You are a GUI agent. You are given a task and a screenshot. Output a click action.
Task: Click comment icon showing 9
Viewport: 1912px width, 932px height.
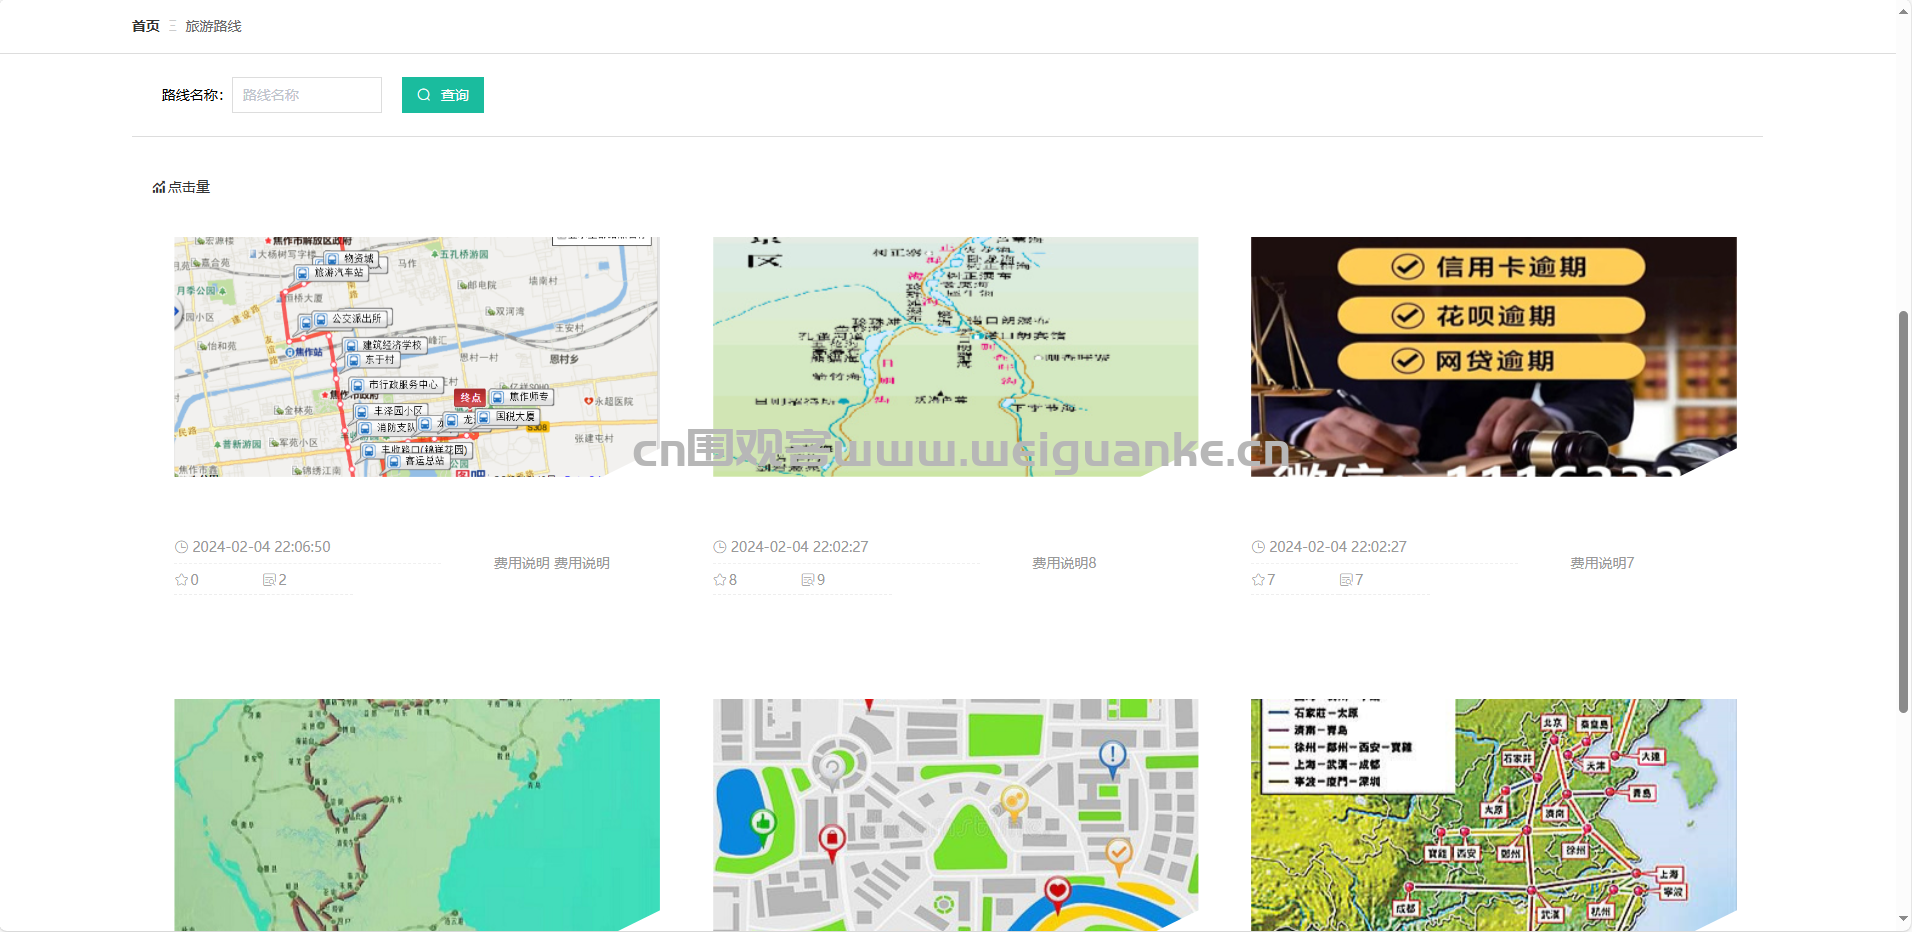pyautogui.click(x=808, y=580)
